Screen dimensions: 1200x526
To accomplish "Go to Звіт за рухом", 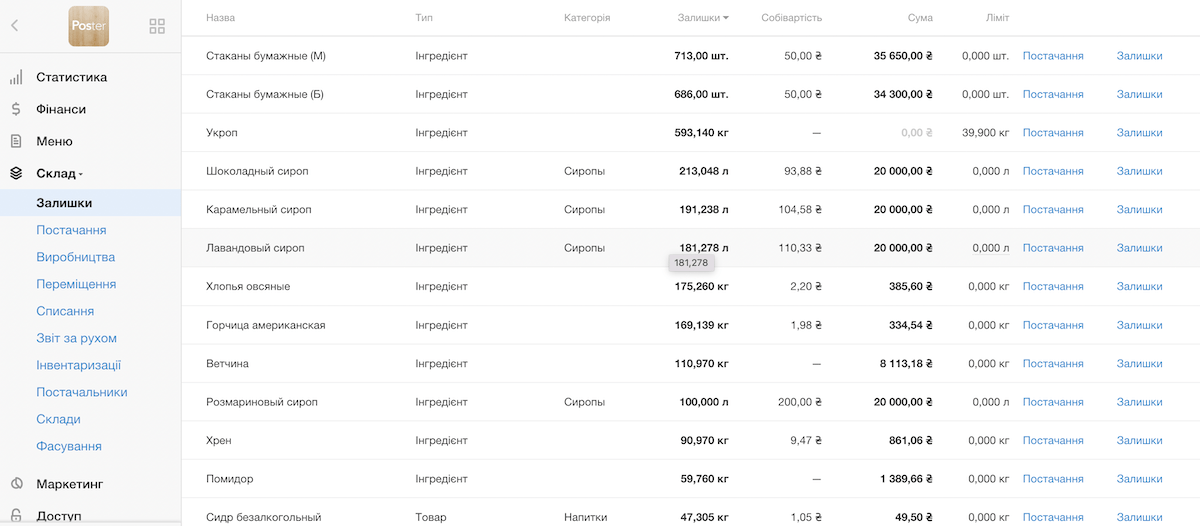I will point(76,338).
